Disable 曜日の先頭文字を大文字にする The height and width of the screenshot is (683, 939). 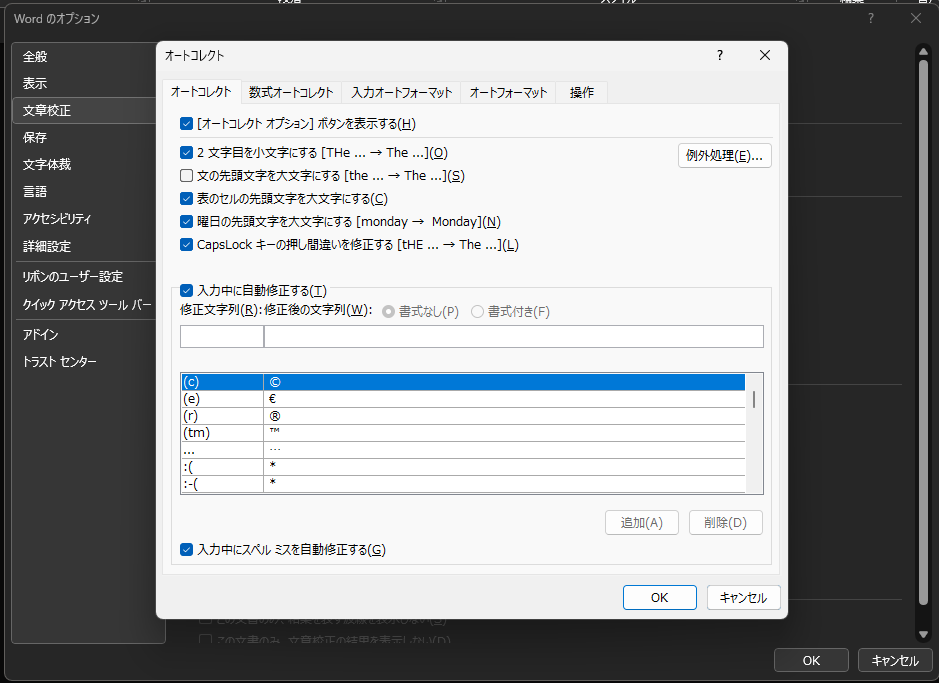click(184, 221)
